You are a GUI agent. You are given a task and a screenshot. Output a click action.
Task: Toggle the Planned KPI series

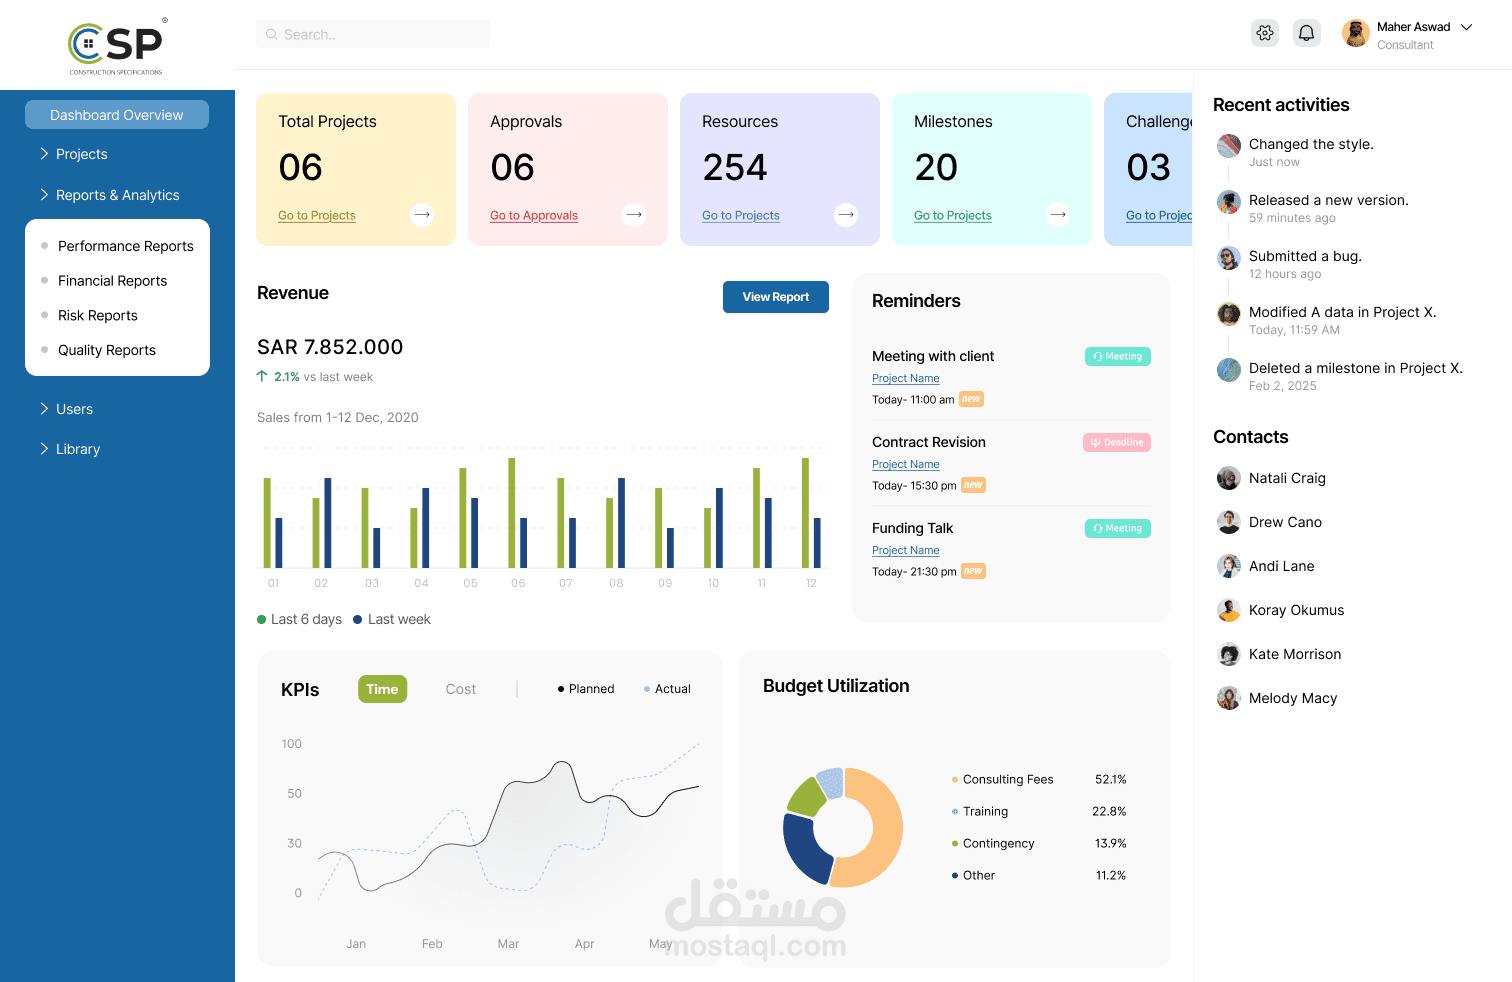[x=586, y=689]
